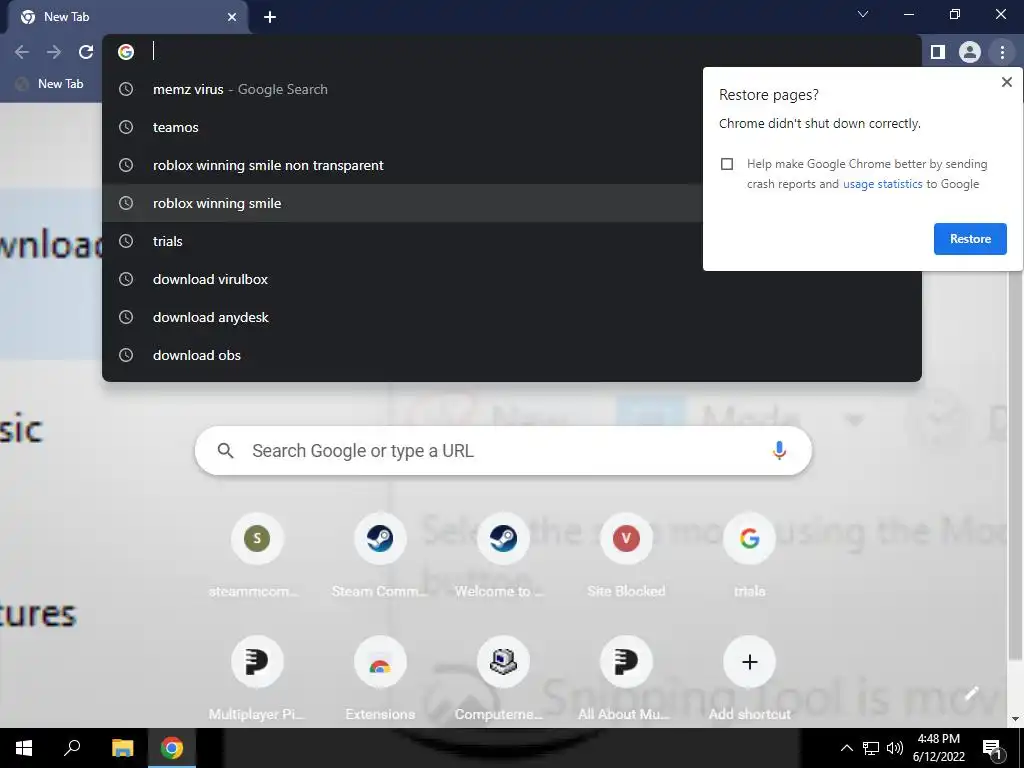This screenshot has height=768, width=1024.
Task: Open the 'Welcome to...' Steam shortcut
Action: (x=503, y=555)
